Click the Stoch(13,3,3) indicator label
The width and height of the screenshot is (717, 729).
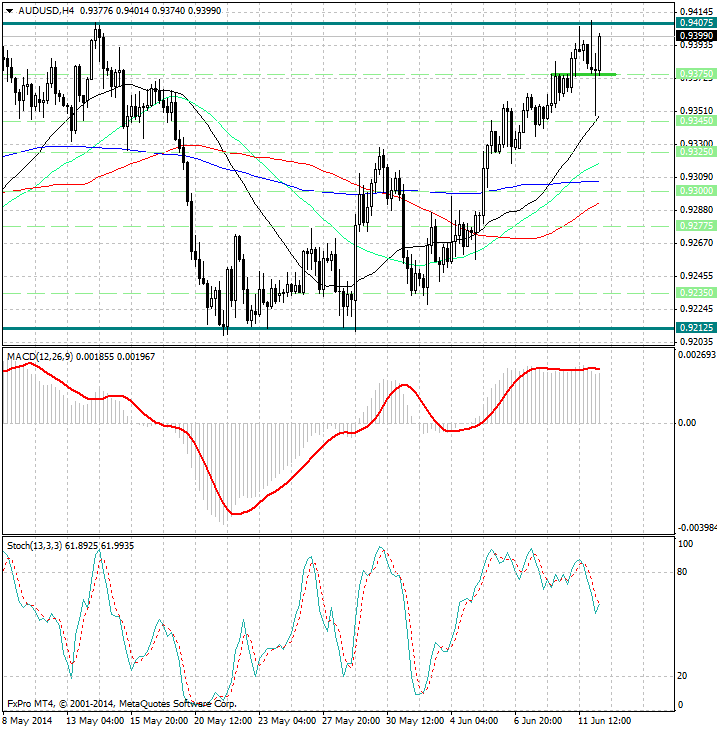[x=35, y=545]
